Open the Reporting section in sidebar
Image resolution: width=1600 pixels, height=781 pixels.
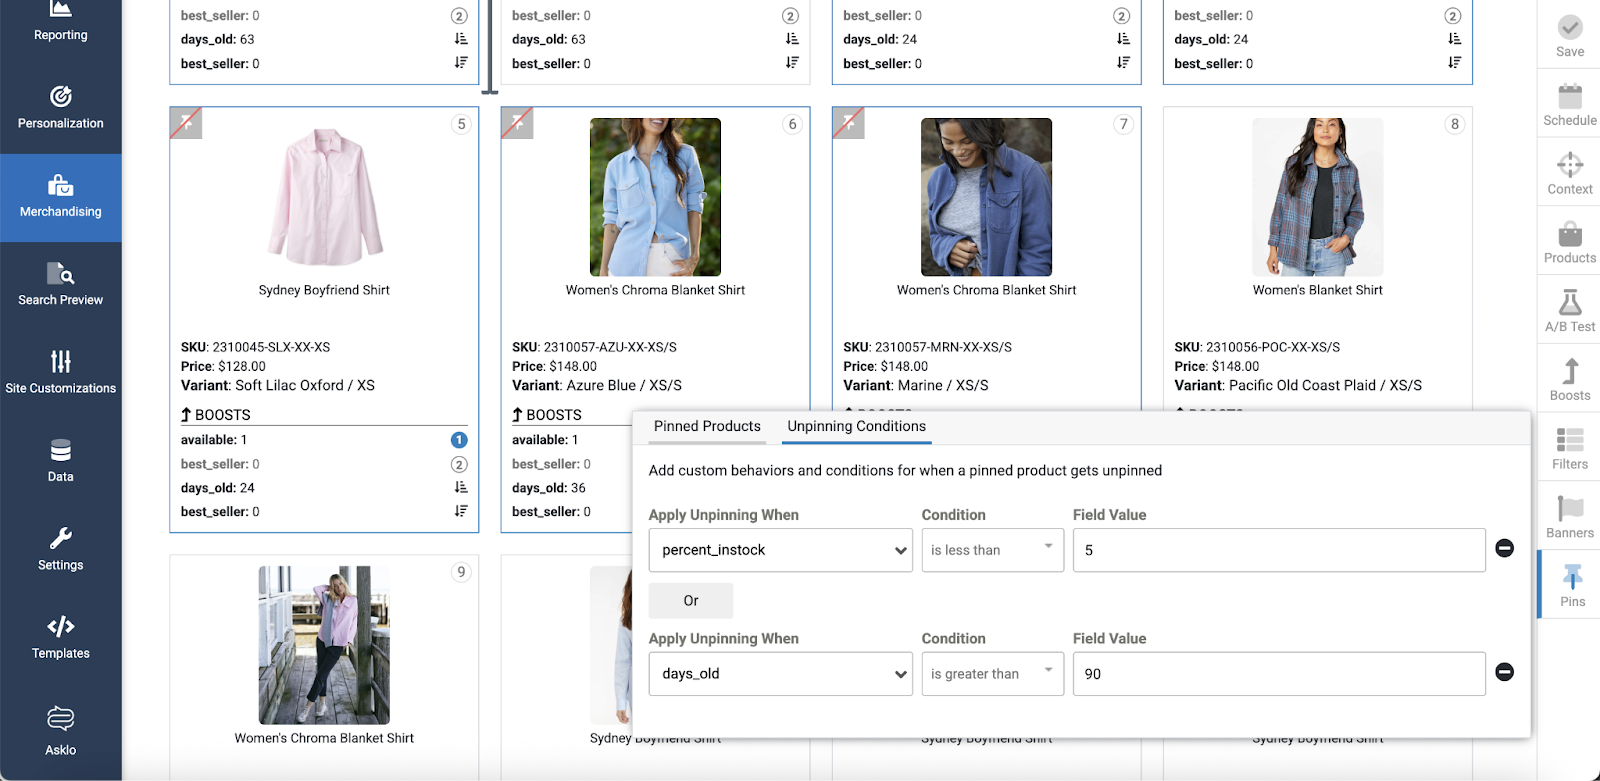[x=60, y=22]
